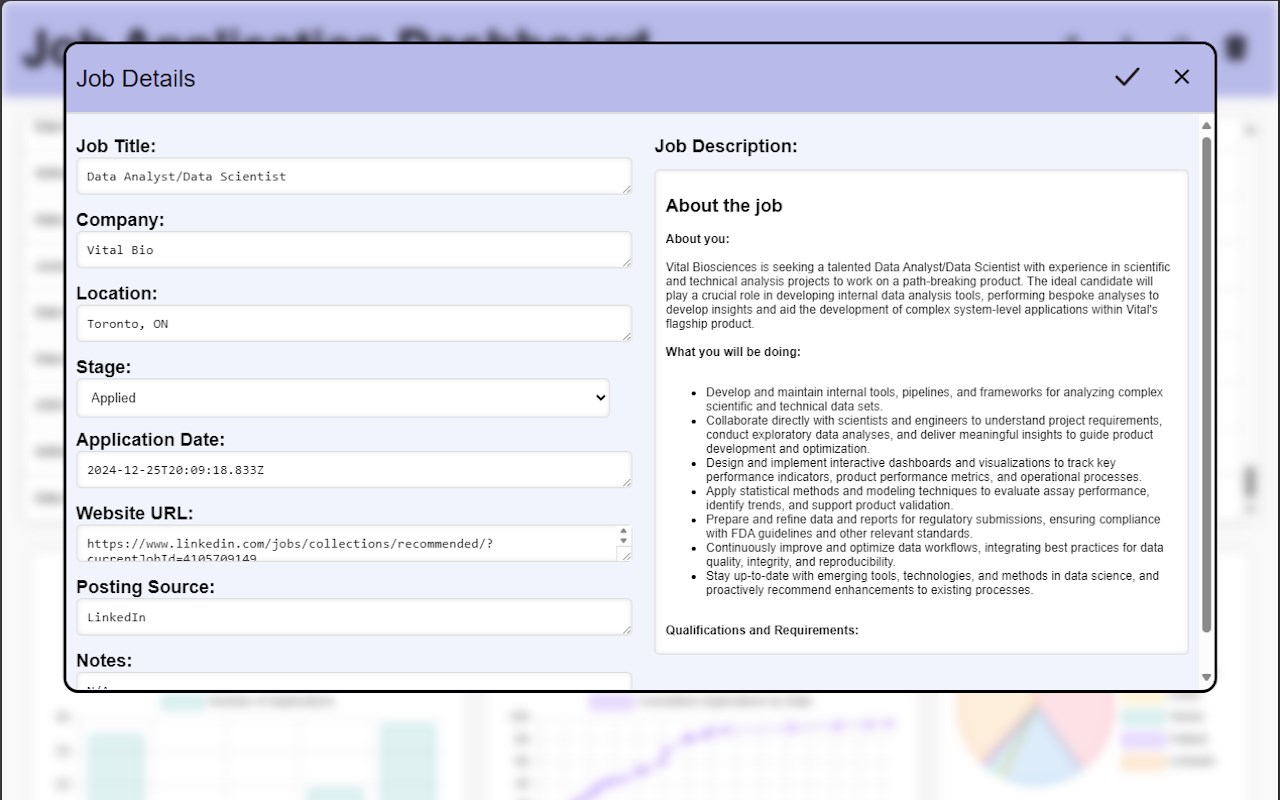Click the 'Stage:' label
Screen dimensions: 1280x800
click(104, 367)
